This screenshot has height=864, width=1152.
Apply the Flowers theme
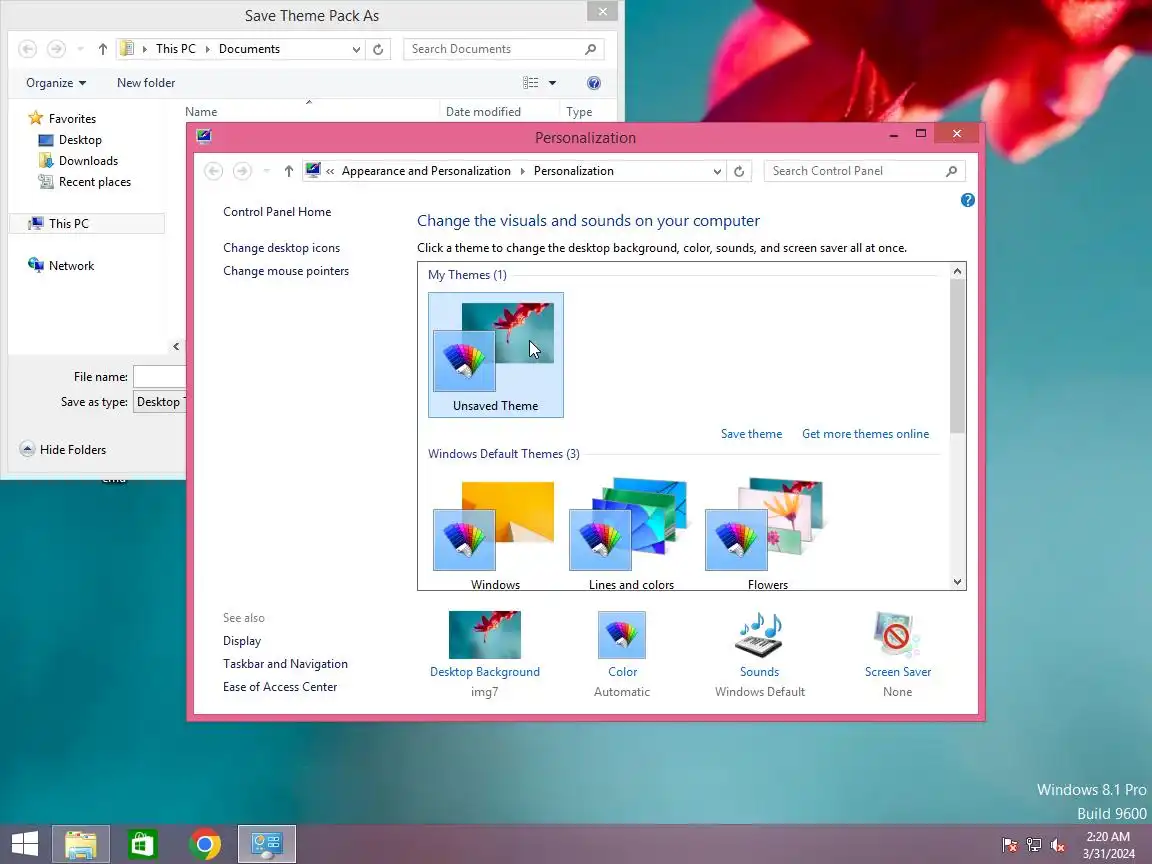click(767, 533)
